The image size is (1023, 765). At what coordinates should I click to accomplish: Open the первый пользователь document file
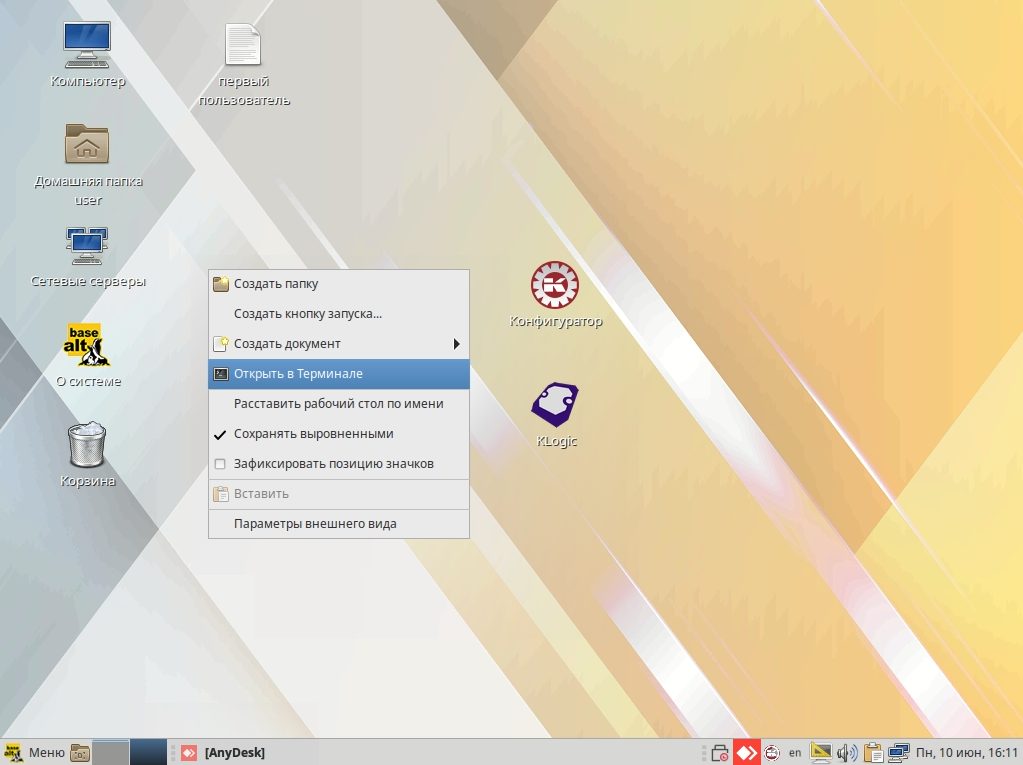[x=243, y=45]
